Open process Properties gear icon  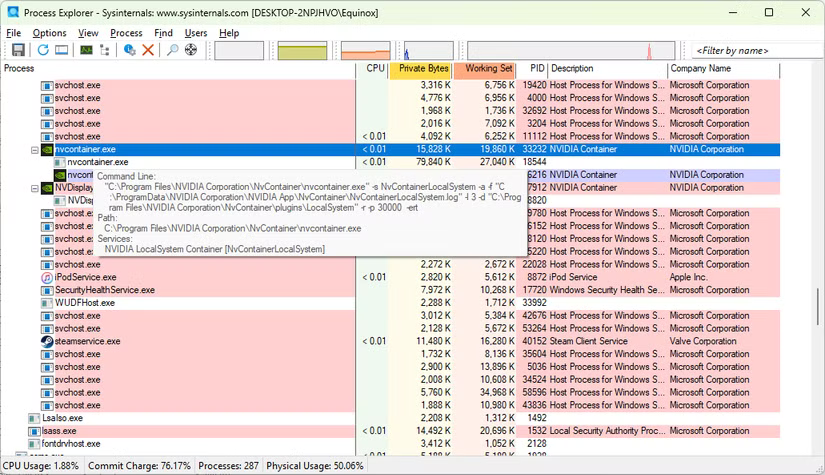point(129,50)
